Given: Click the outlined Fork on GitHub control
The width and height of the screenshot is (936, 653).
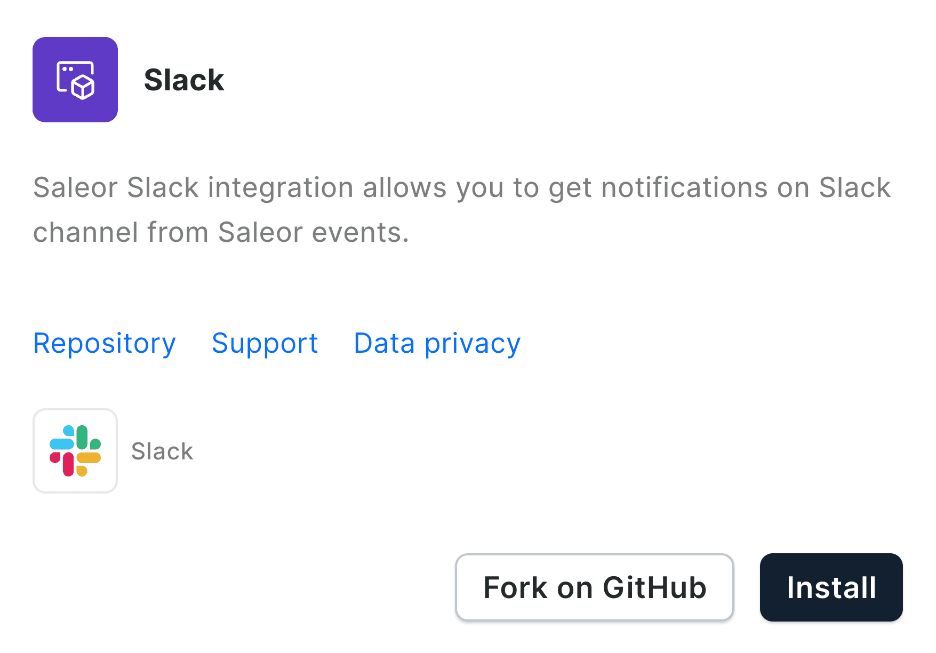Looking at the screenshot, I should [594, 587].
